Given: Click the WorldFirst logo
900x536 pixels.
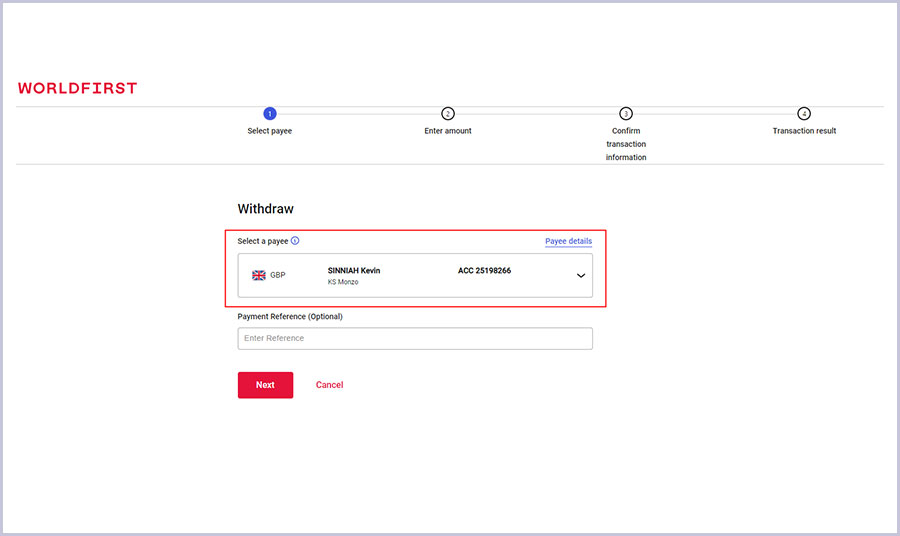Looking at the screenshot, I should pyautogui.click(x=77, y=88).
